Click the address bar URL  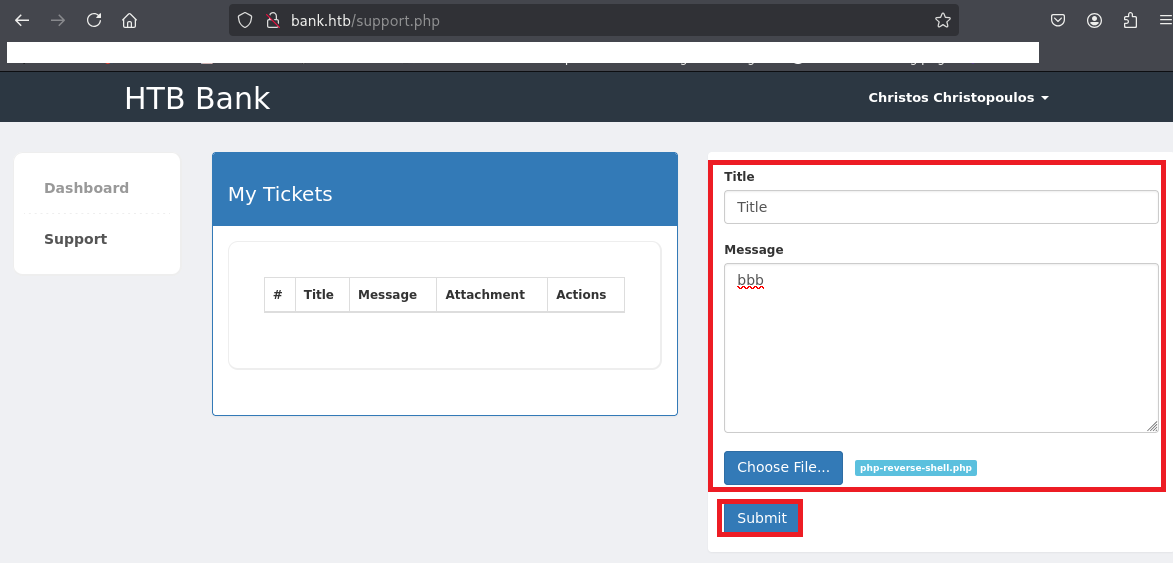point(600,20)
